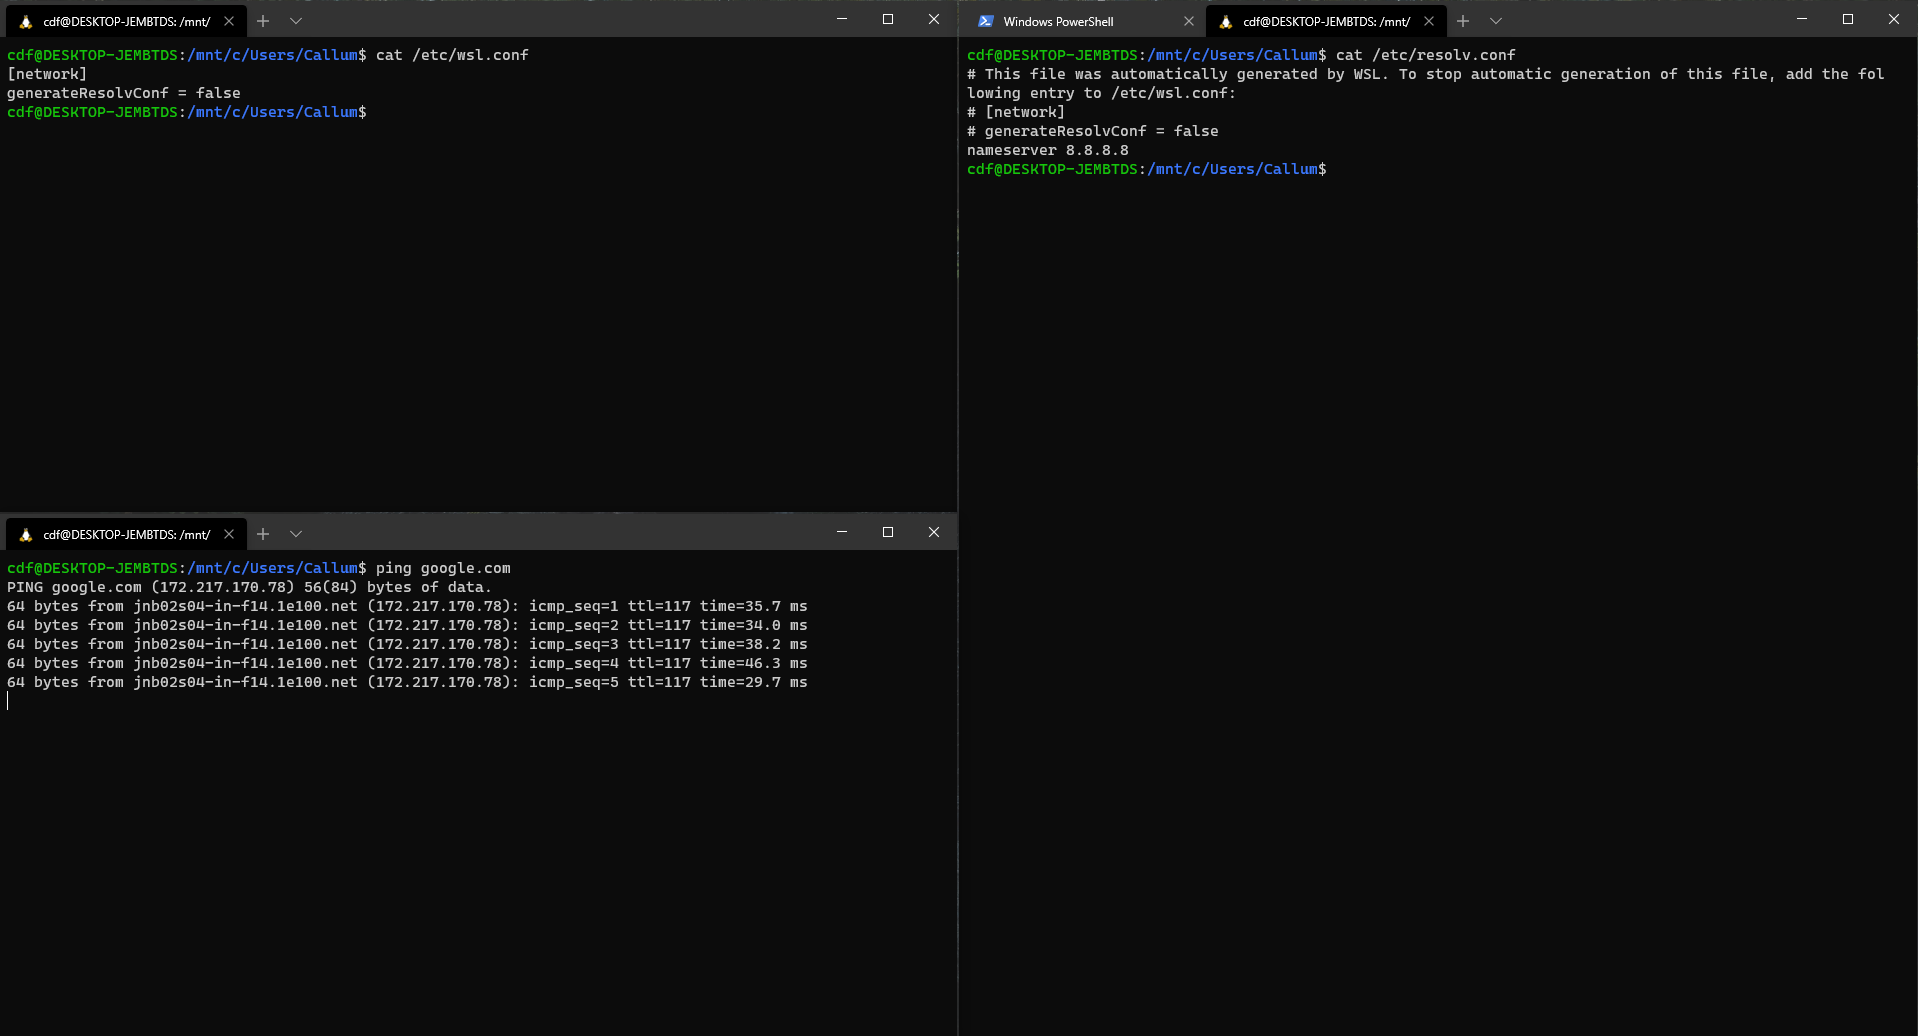This screenshot has height=1036, width=1918.
Task: Close the top-left window's terminal tab
Action: 229,20
